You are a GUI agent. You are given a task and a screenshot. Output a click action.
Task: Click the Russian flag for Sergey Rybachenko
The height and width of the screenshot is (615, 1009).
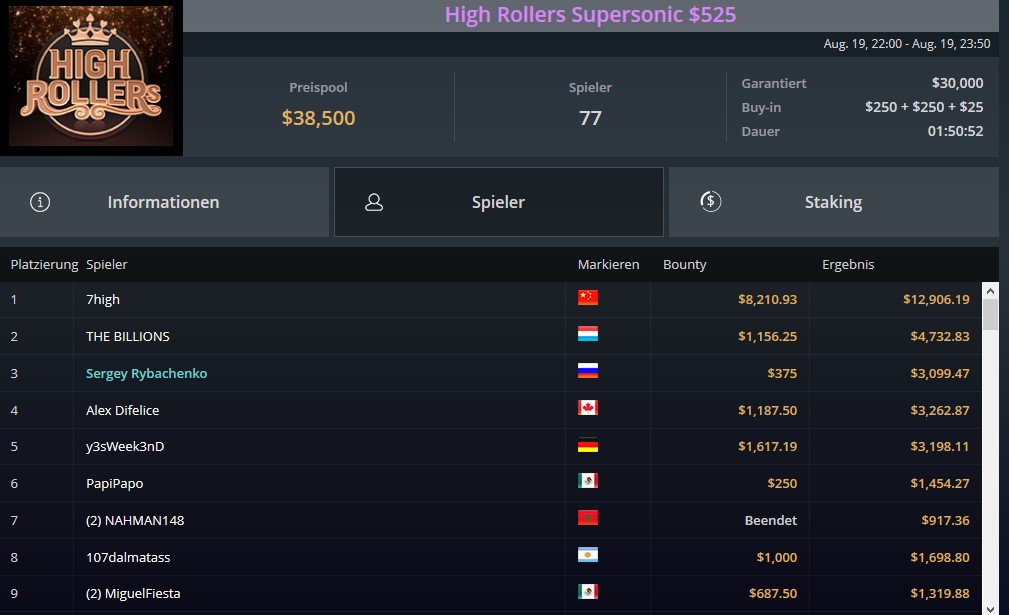(588, 371)
